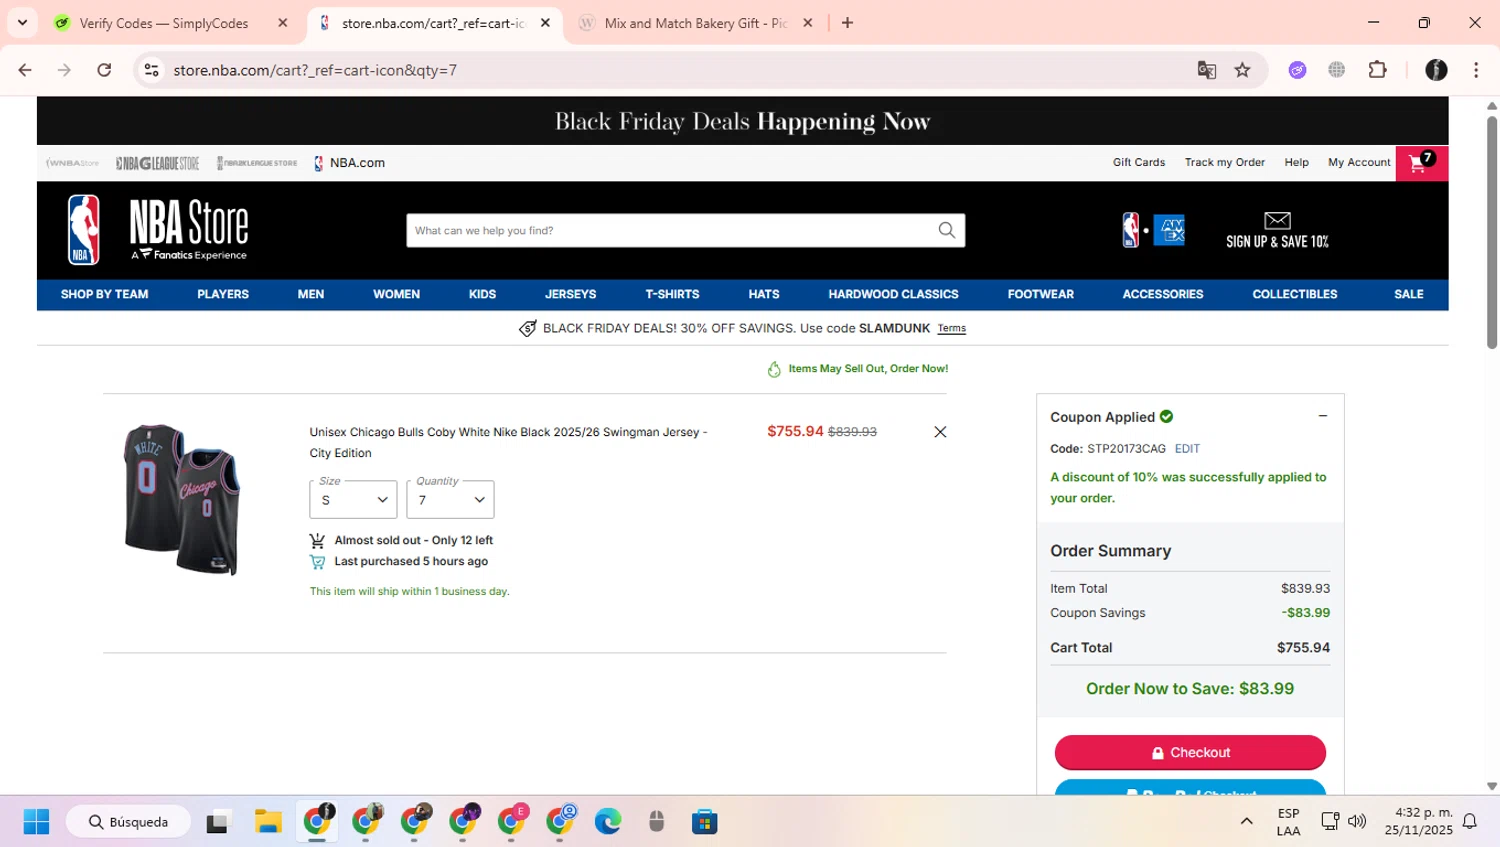The height and width of the screenshot is (847, 1500).
Task: Open the notifications bell in the taskbar
Action: pos(1470,822)
